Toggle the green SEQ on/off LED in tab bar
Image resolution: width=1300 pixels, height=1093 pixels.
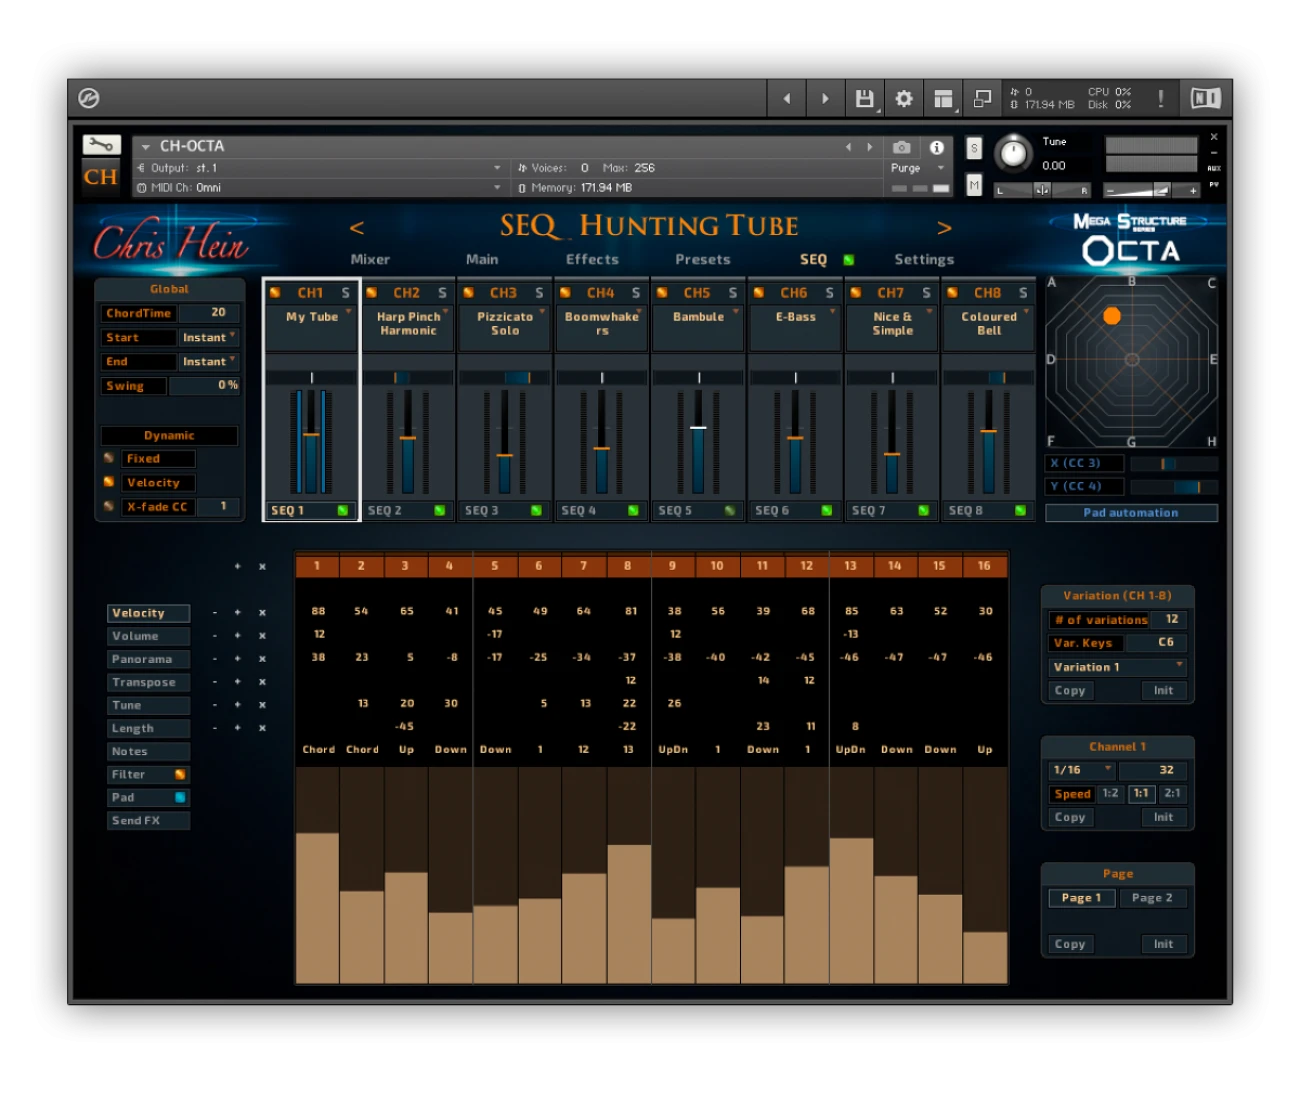pyautogui.click(x=849, y=260)
